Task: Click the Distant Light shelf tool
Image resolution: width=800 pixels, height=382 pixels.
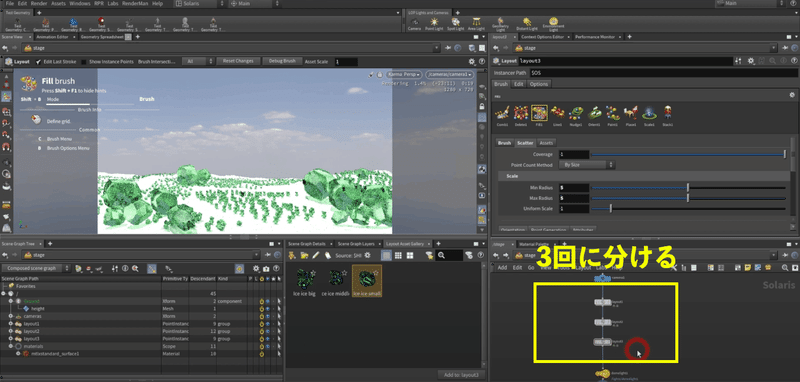Action: pos(527,24)
